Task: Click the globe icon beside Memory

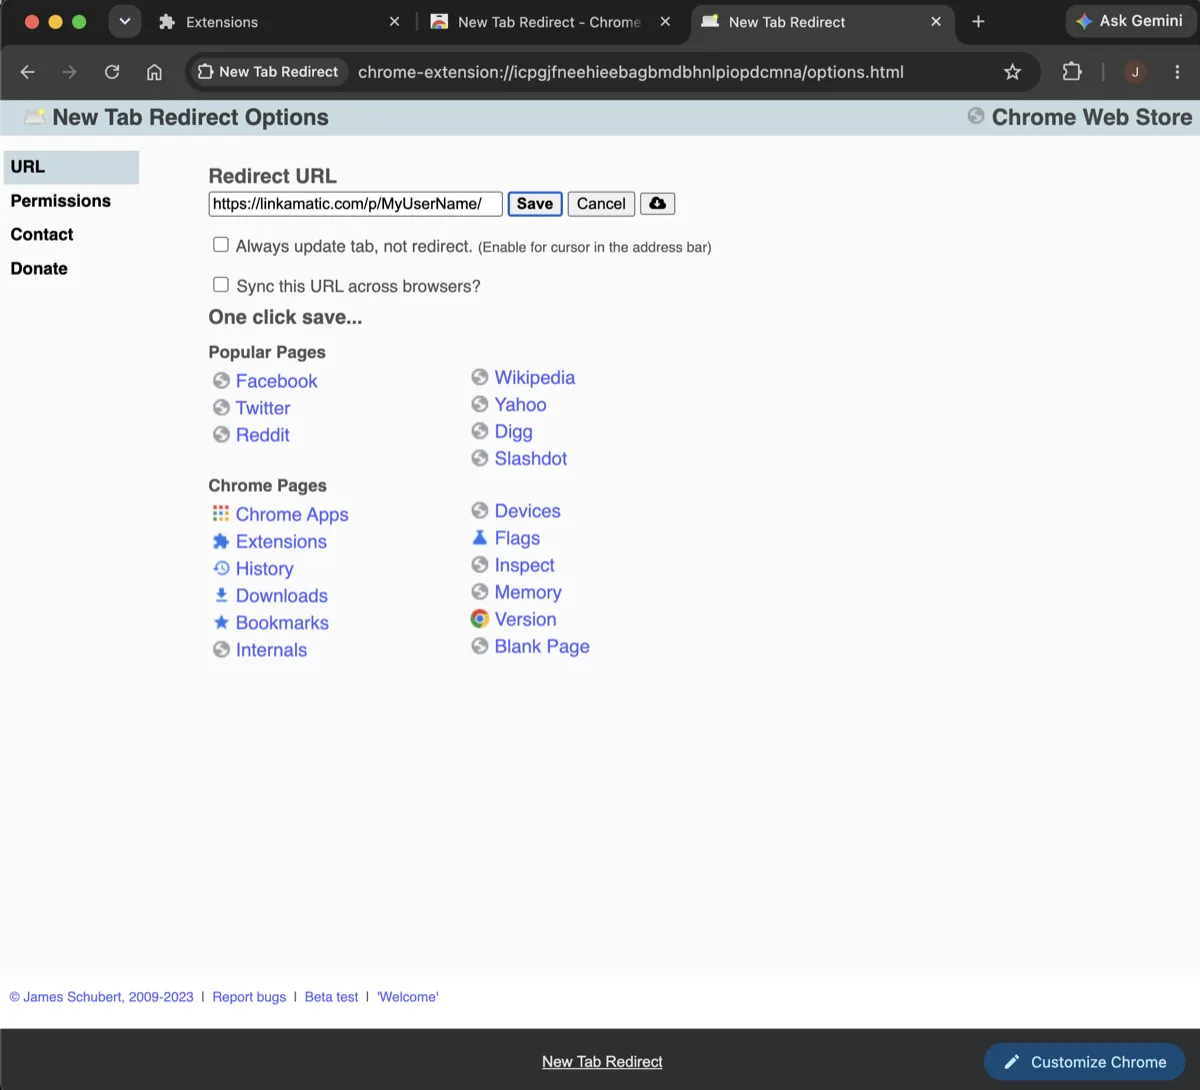Action: click(x=480, y=592)
